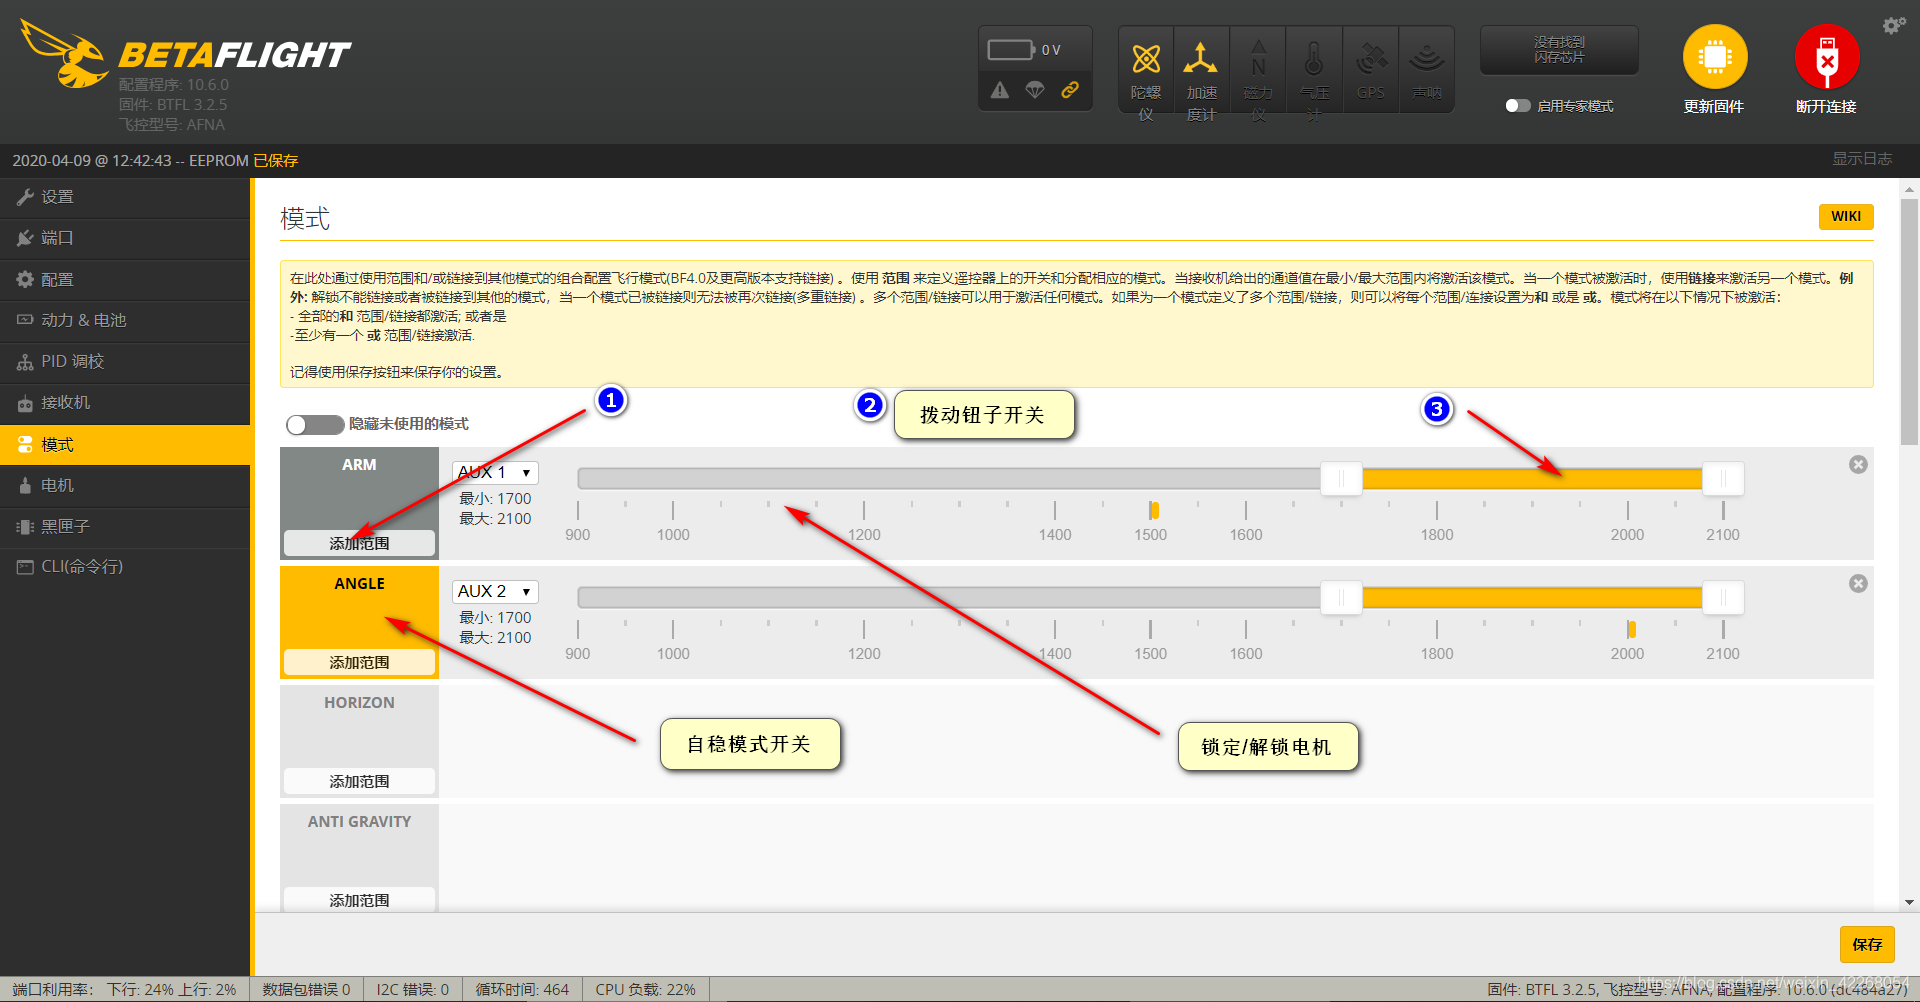Click the 循环时间: 464 status text
The image size is (1920, 1002).
point(522,989)
